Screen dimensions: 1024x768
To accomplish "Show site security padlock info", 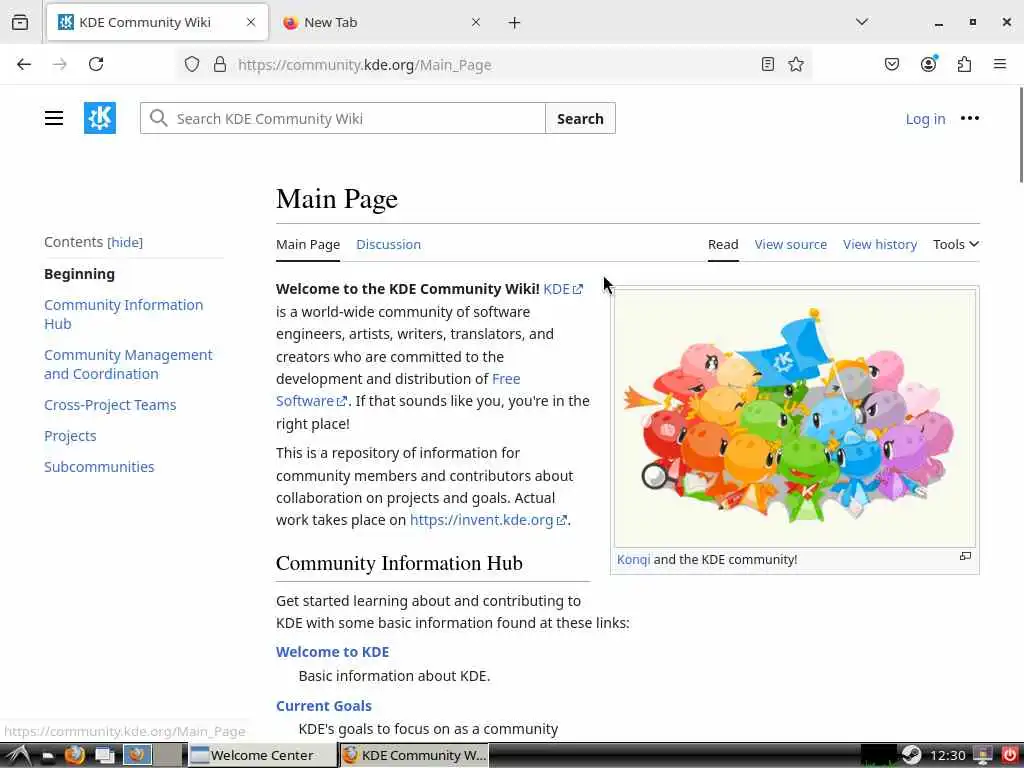I will (220, 64).
